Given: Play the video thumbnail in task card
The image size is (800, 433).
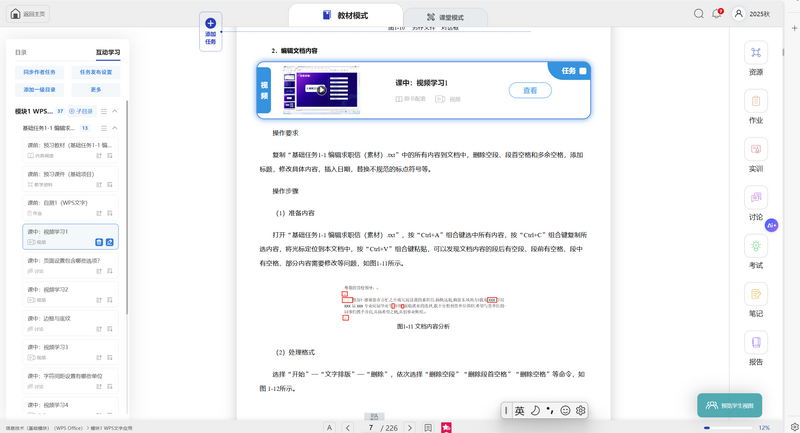Looking at the screenshot, I should click(321, 90).
